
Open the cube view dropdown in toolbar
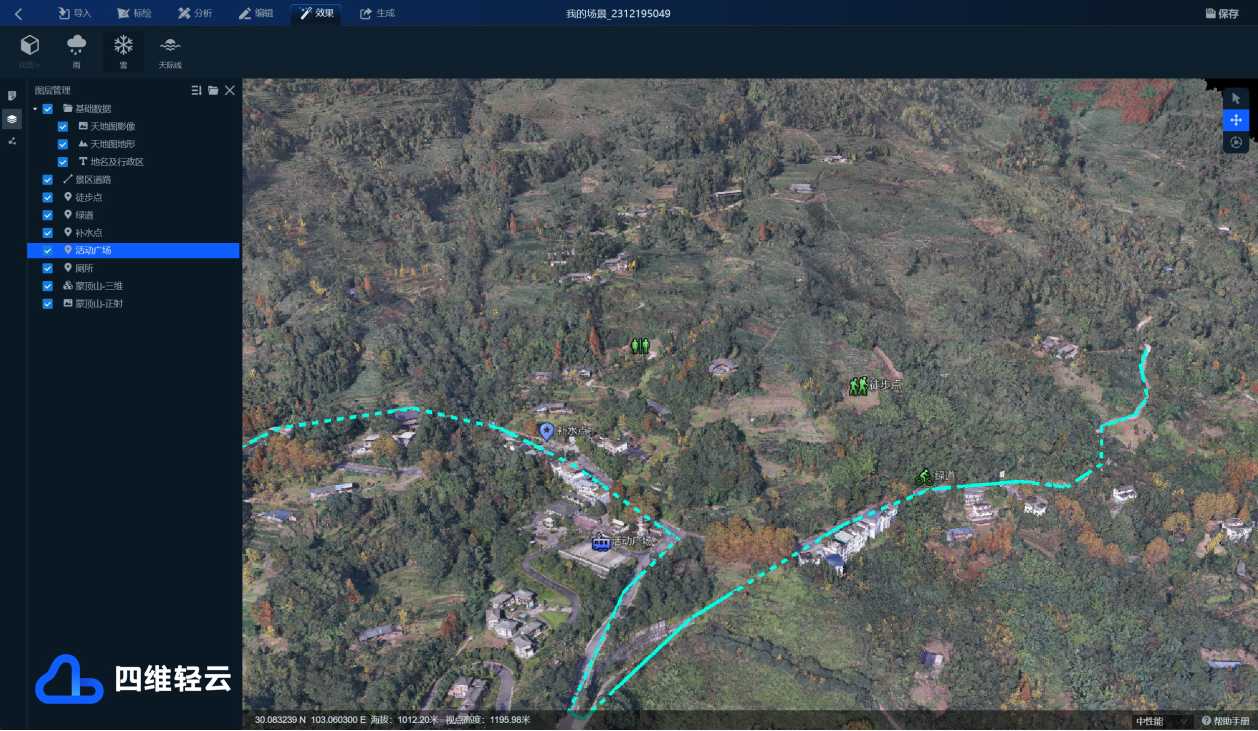[30, 51]
